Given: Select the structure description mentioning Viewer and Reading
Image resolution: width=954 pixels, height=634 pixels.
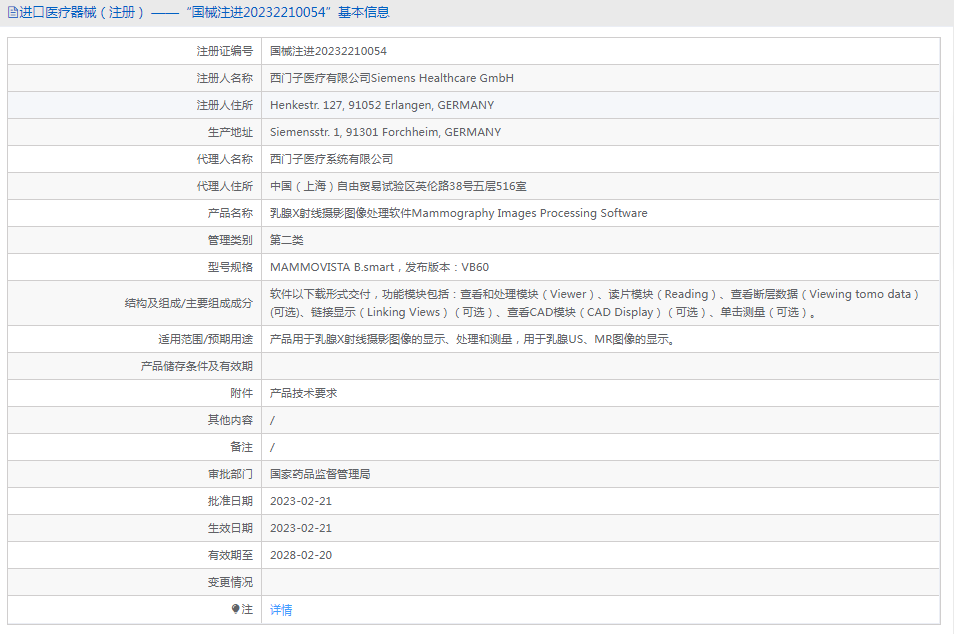Looking at the screenshot, I should pos(595,303).
